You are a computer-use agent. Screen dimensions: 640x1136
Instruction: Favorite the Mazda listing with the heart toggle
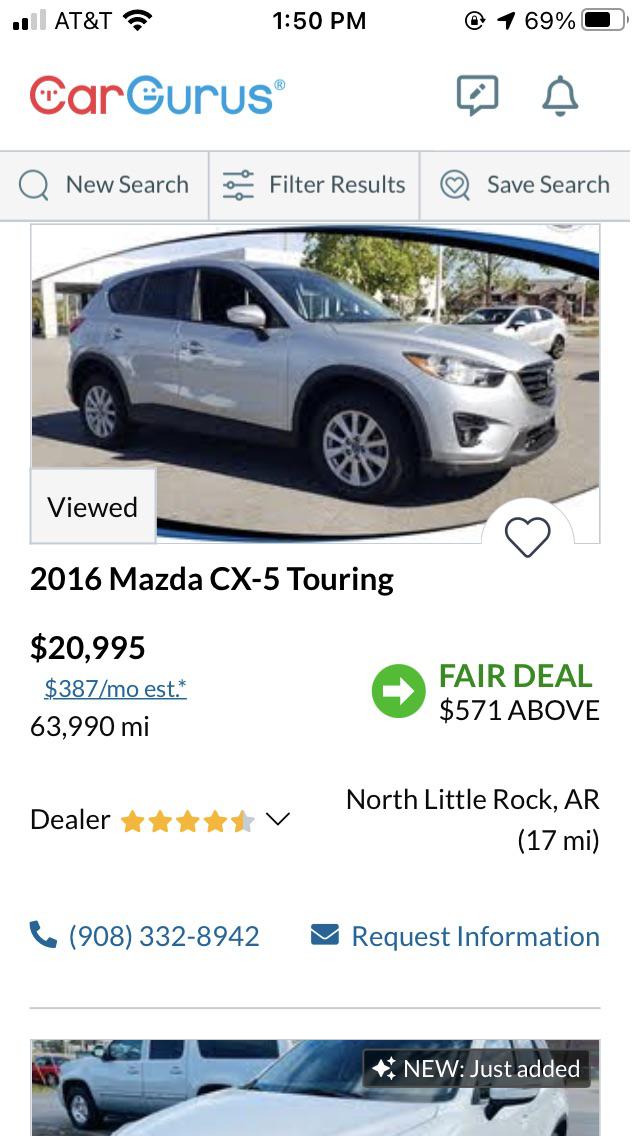(x=528, y=536)
